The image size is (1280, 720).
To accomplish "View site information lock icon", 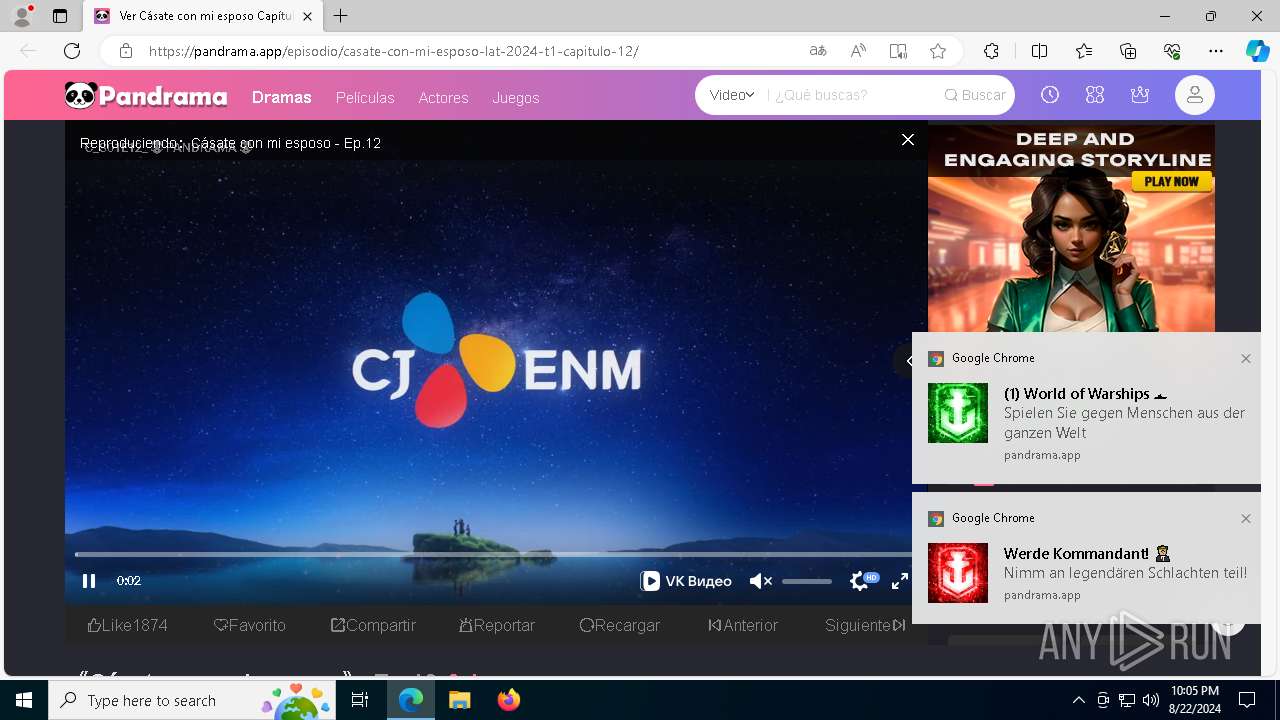I will tap(126, 51).
